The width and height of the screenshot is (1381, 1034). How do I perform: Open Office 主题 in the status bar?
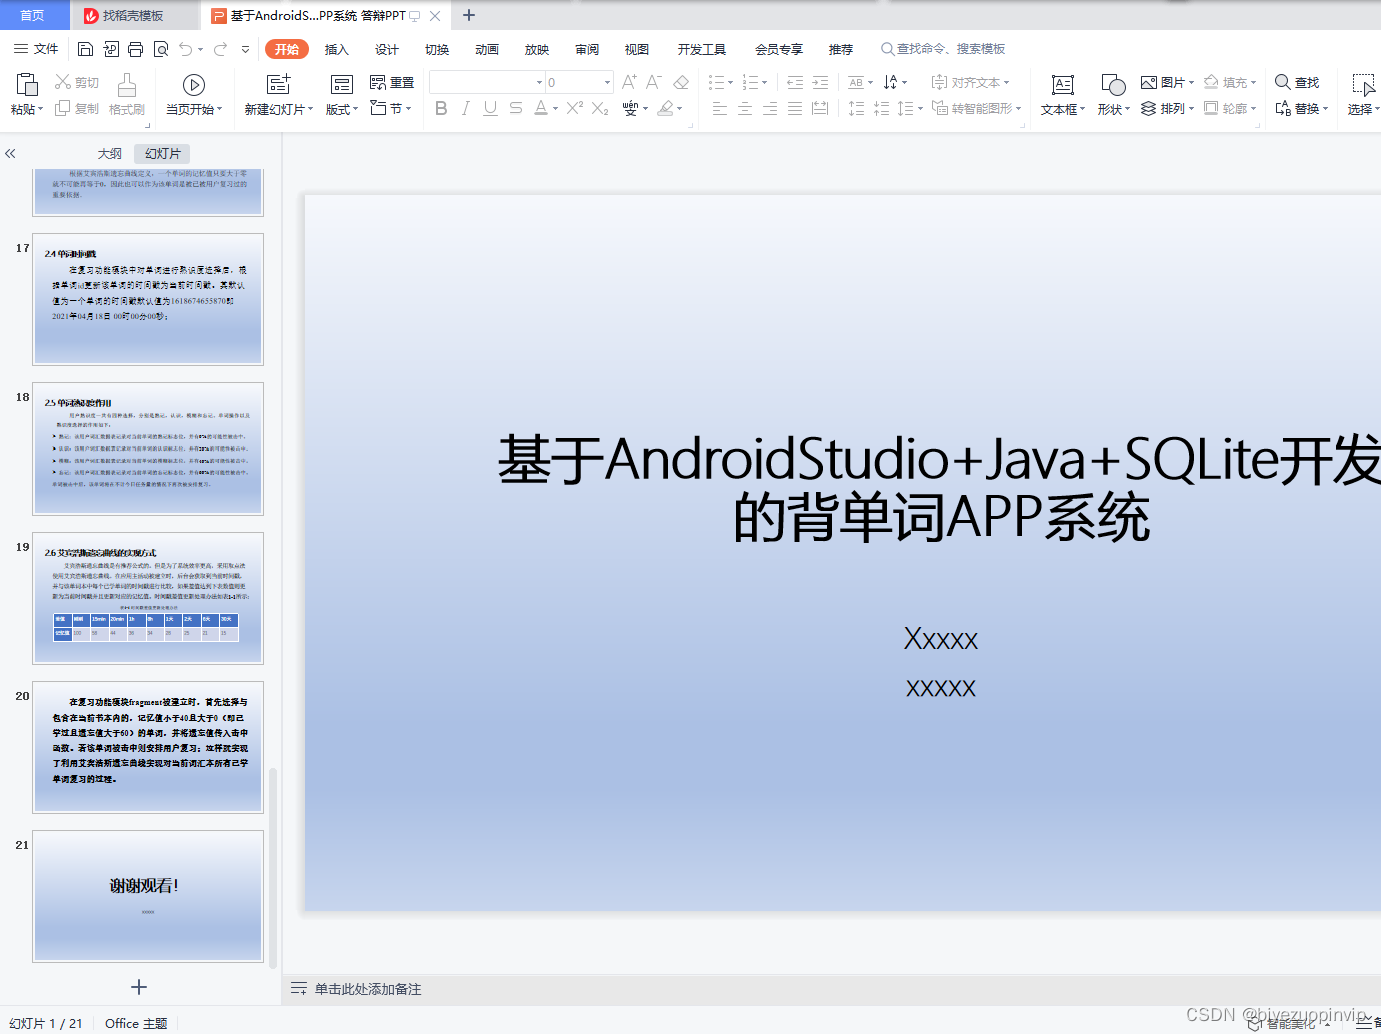pyautogui.click(x=135, y=1023)
